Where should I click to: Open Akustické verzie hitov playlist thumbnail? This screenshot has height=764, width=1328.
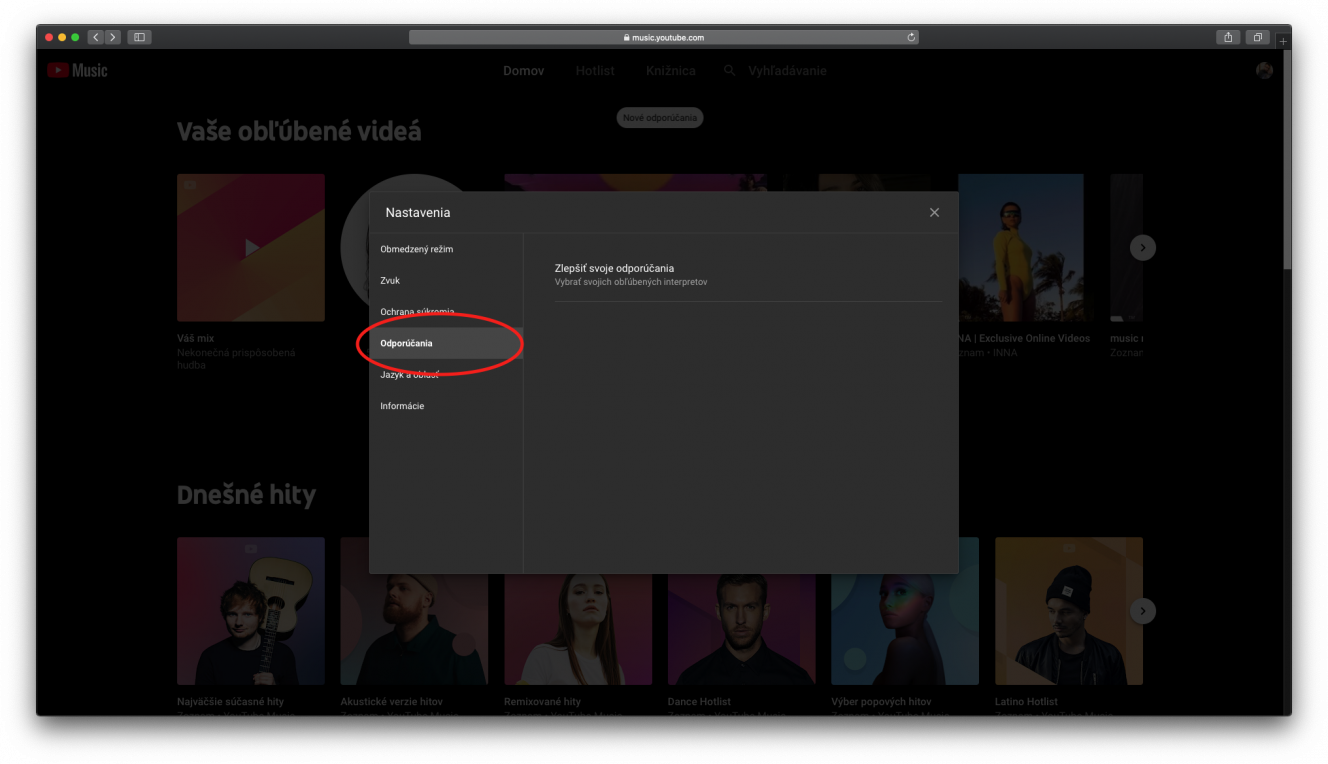pyautogui.click(x=414, y=611)
